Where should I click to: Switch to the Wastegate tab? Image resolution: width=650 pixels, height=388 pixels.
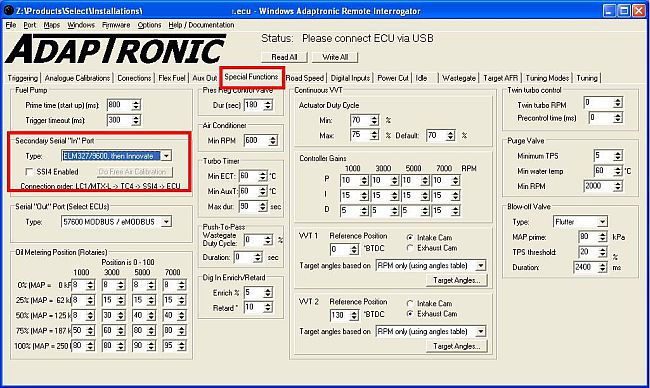[x=458, y=78]
